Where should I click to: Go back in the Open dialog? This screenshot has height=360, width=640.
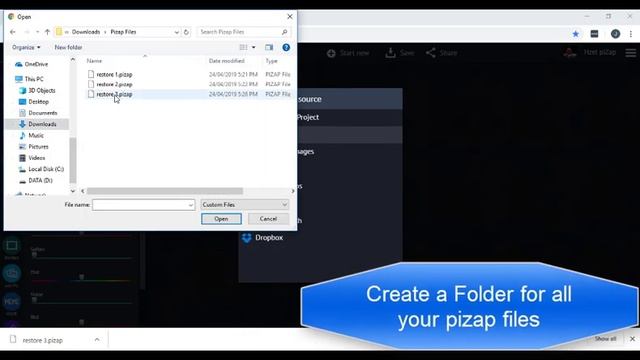[x=13, y=32]
